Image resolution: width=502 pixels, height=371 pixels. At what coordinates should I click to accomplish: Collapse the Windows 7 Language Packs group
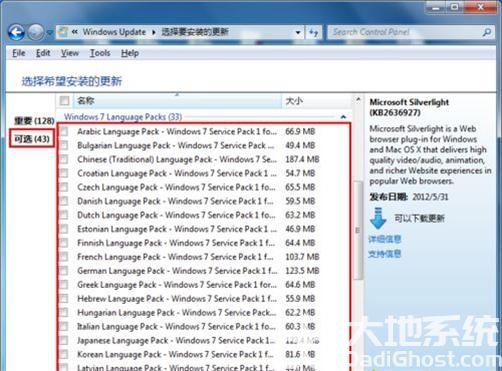click(x=343, y=117)
